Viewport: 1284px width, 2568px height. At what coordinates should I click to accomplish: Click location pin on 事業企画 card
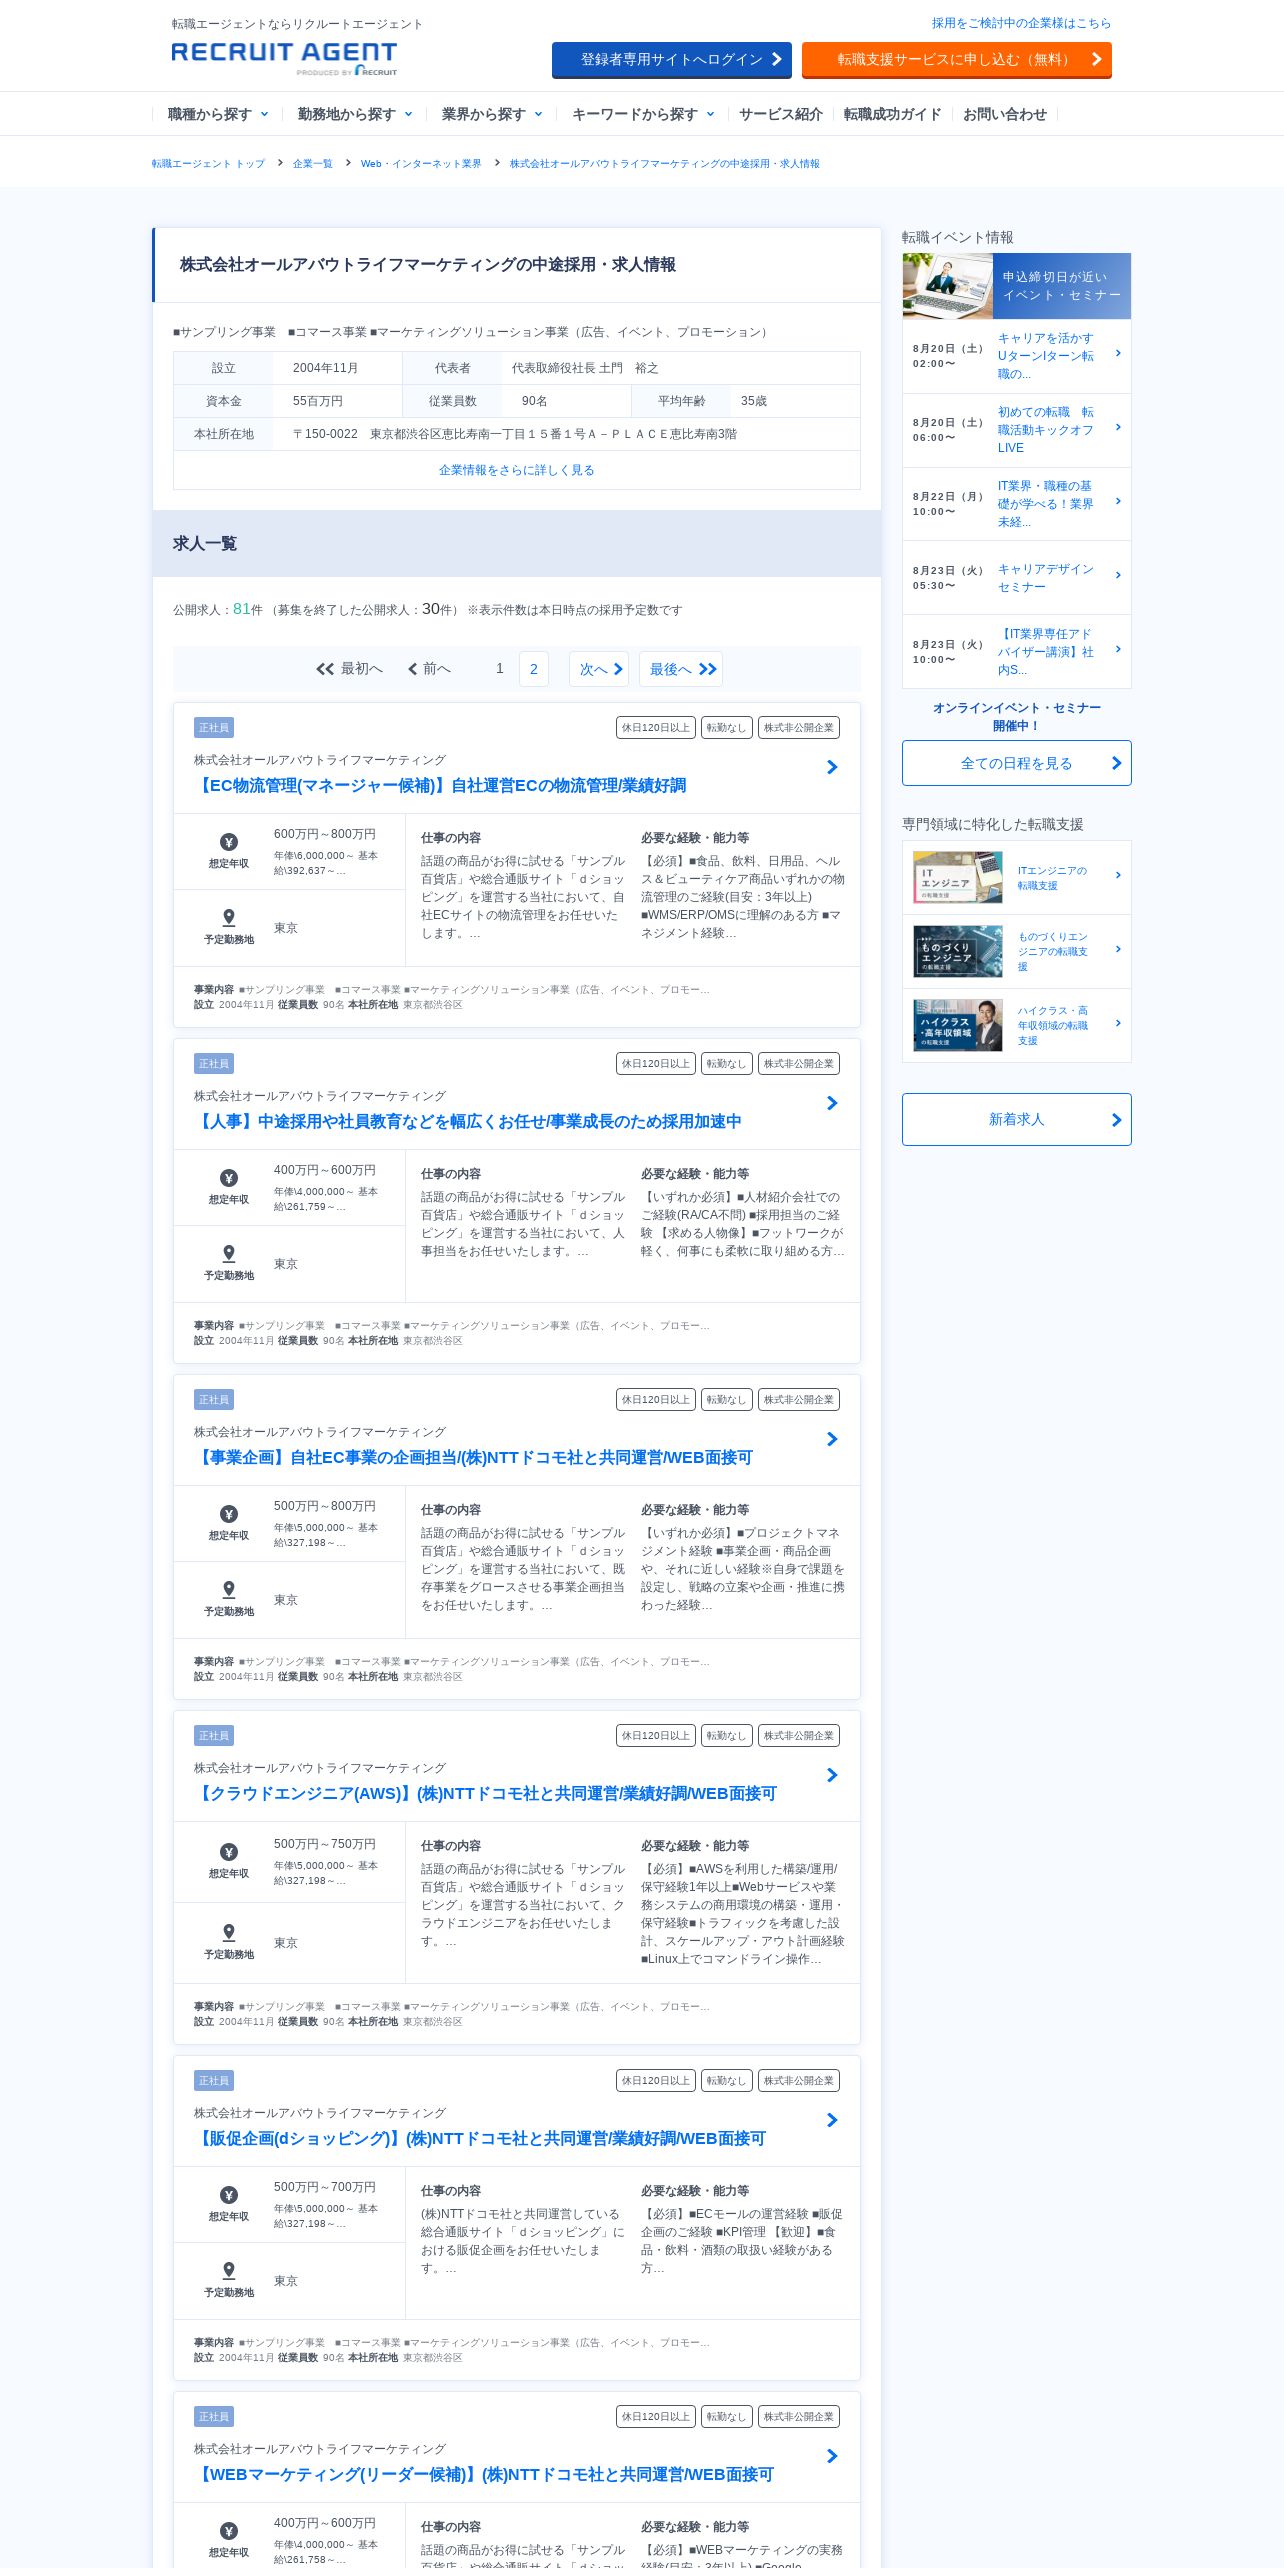[x=229, y=1589]
